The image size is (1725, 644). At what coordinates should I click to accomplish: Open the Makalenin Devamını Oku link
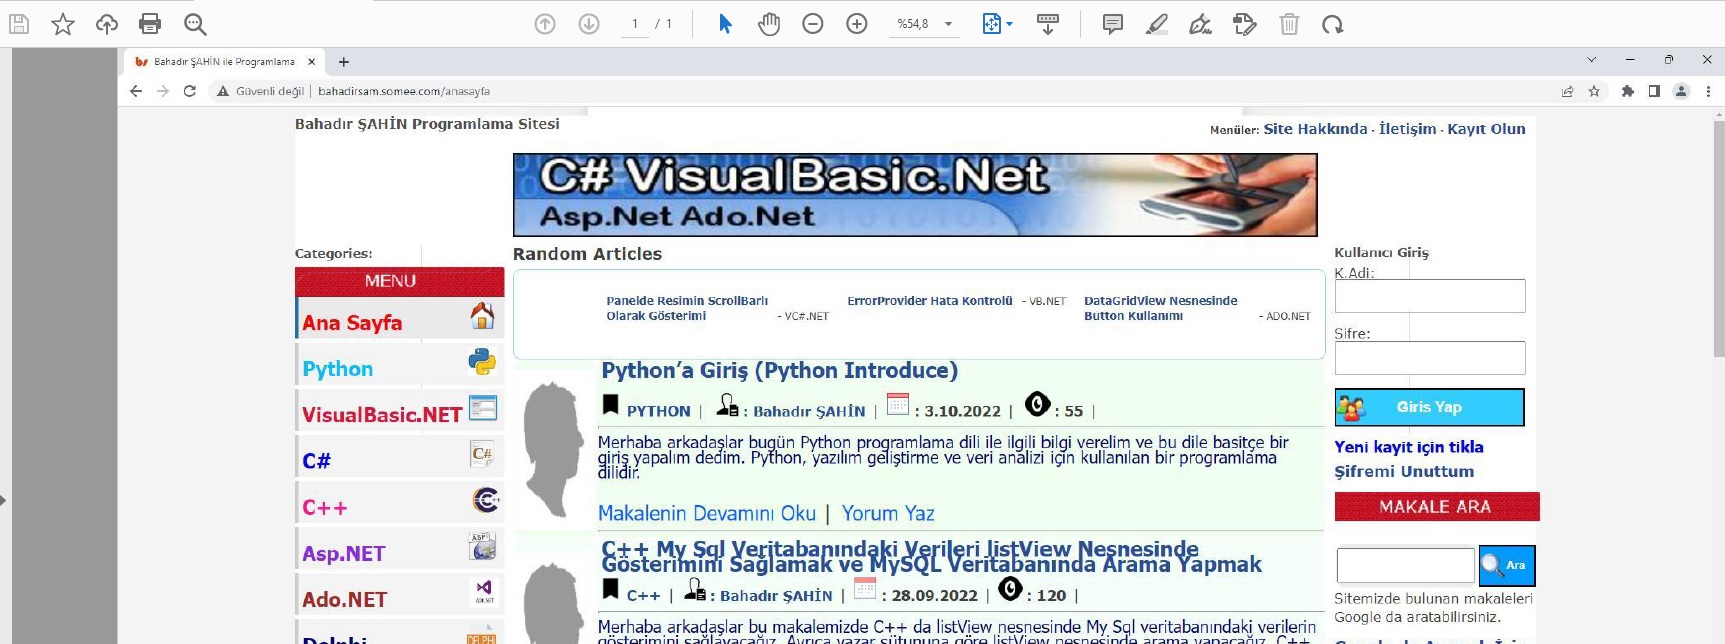coord(706,513)
